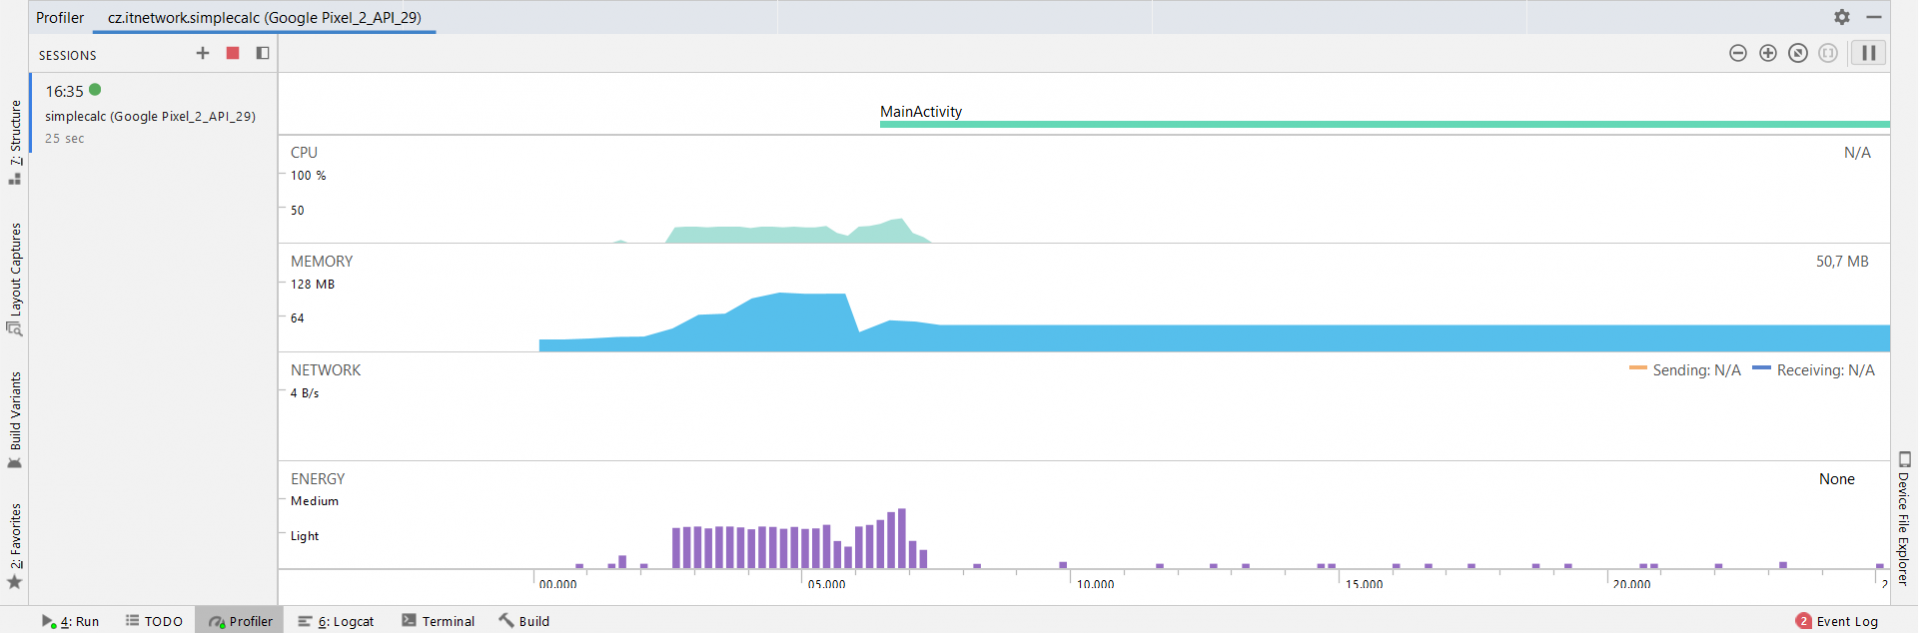Open the Device File Explorer tab
1920x633 pixels.
point(1904,519)
